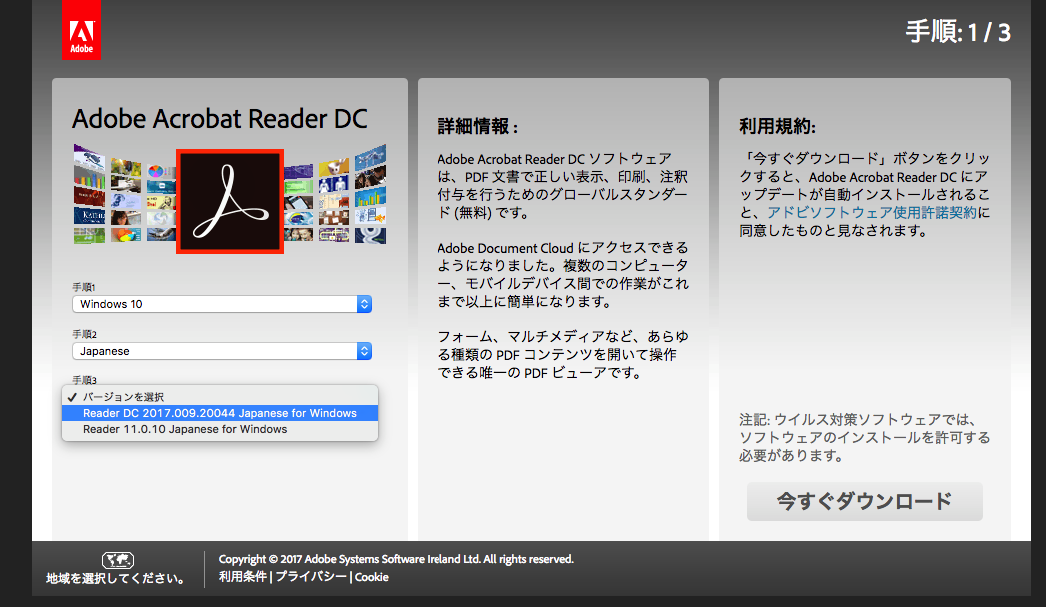
Task: Click the thumbnail collage right of Acrobat icon
Action: pyautogui.click(x=337, y=195)
